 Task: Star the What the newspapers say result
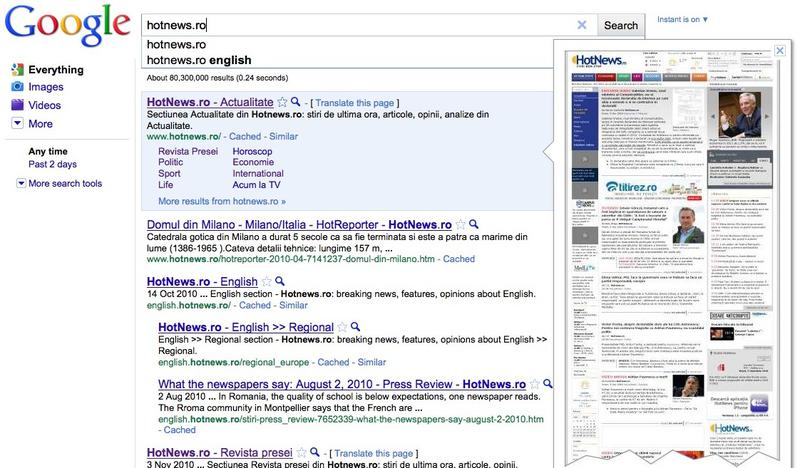click(535, 384)
